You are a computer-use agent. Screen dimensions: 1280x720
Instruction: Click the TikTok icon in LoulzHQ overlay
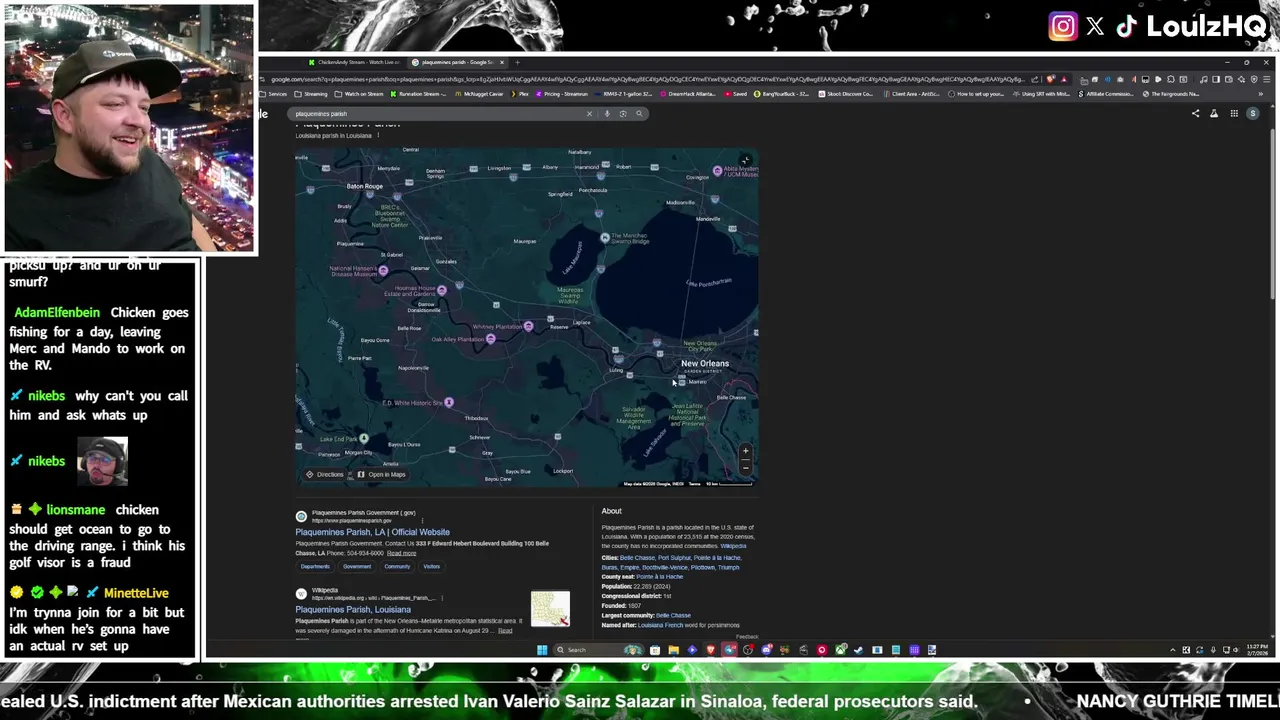[x=1127, y=27]
